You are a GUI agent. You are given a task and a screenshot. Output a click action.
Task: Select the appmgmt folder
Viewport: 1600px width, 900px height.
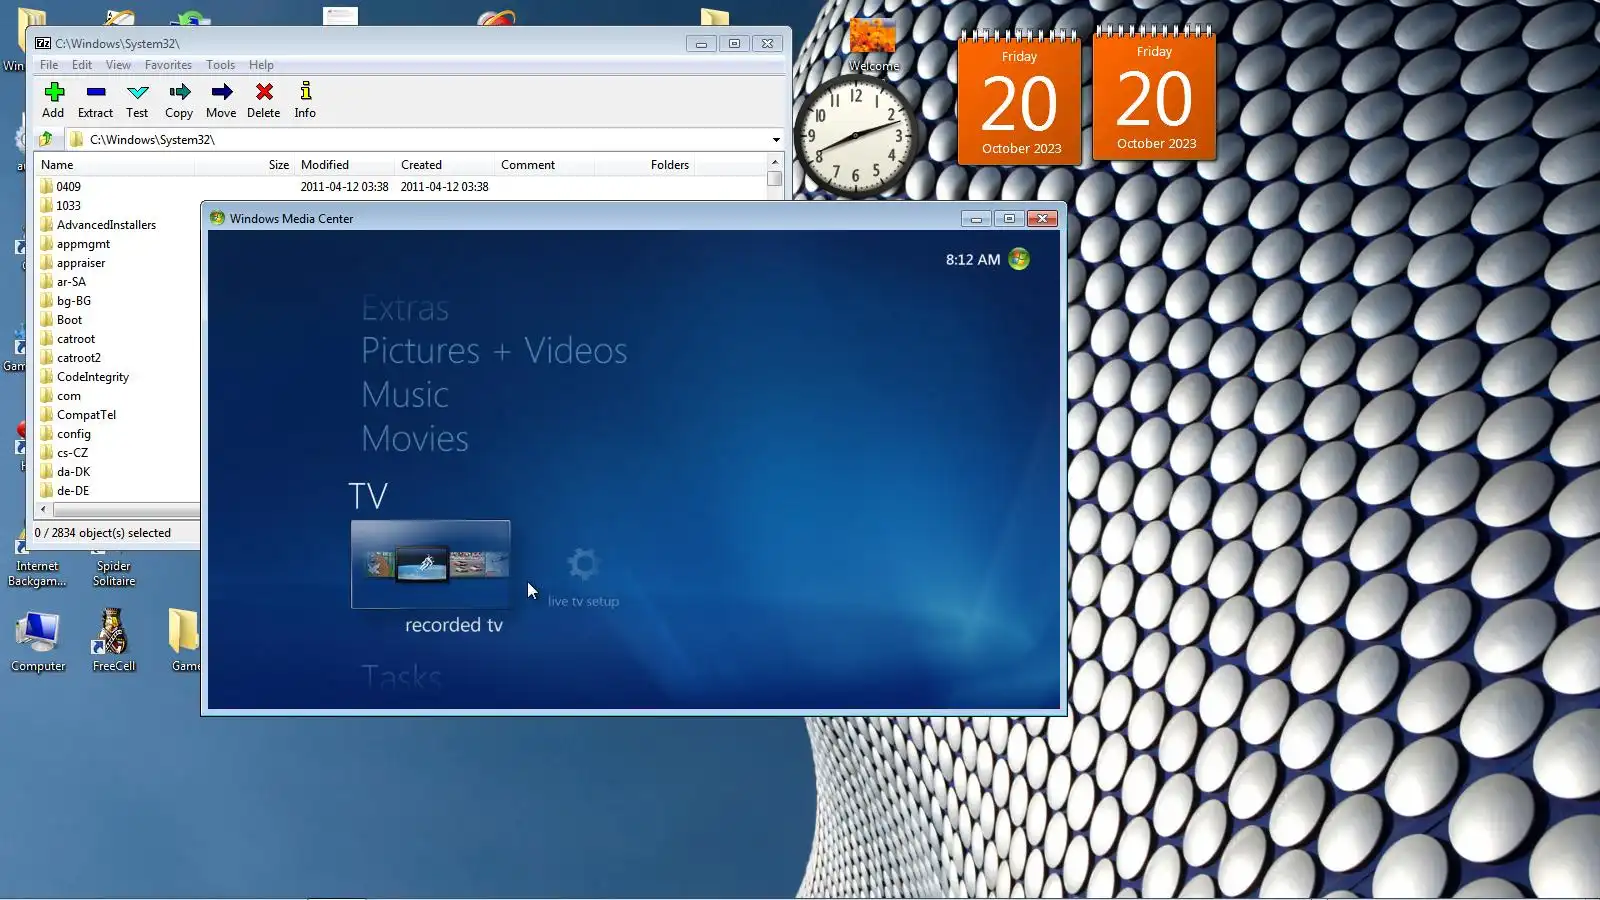83,244
